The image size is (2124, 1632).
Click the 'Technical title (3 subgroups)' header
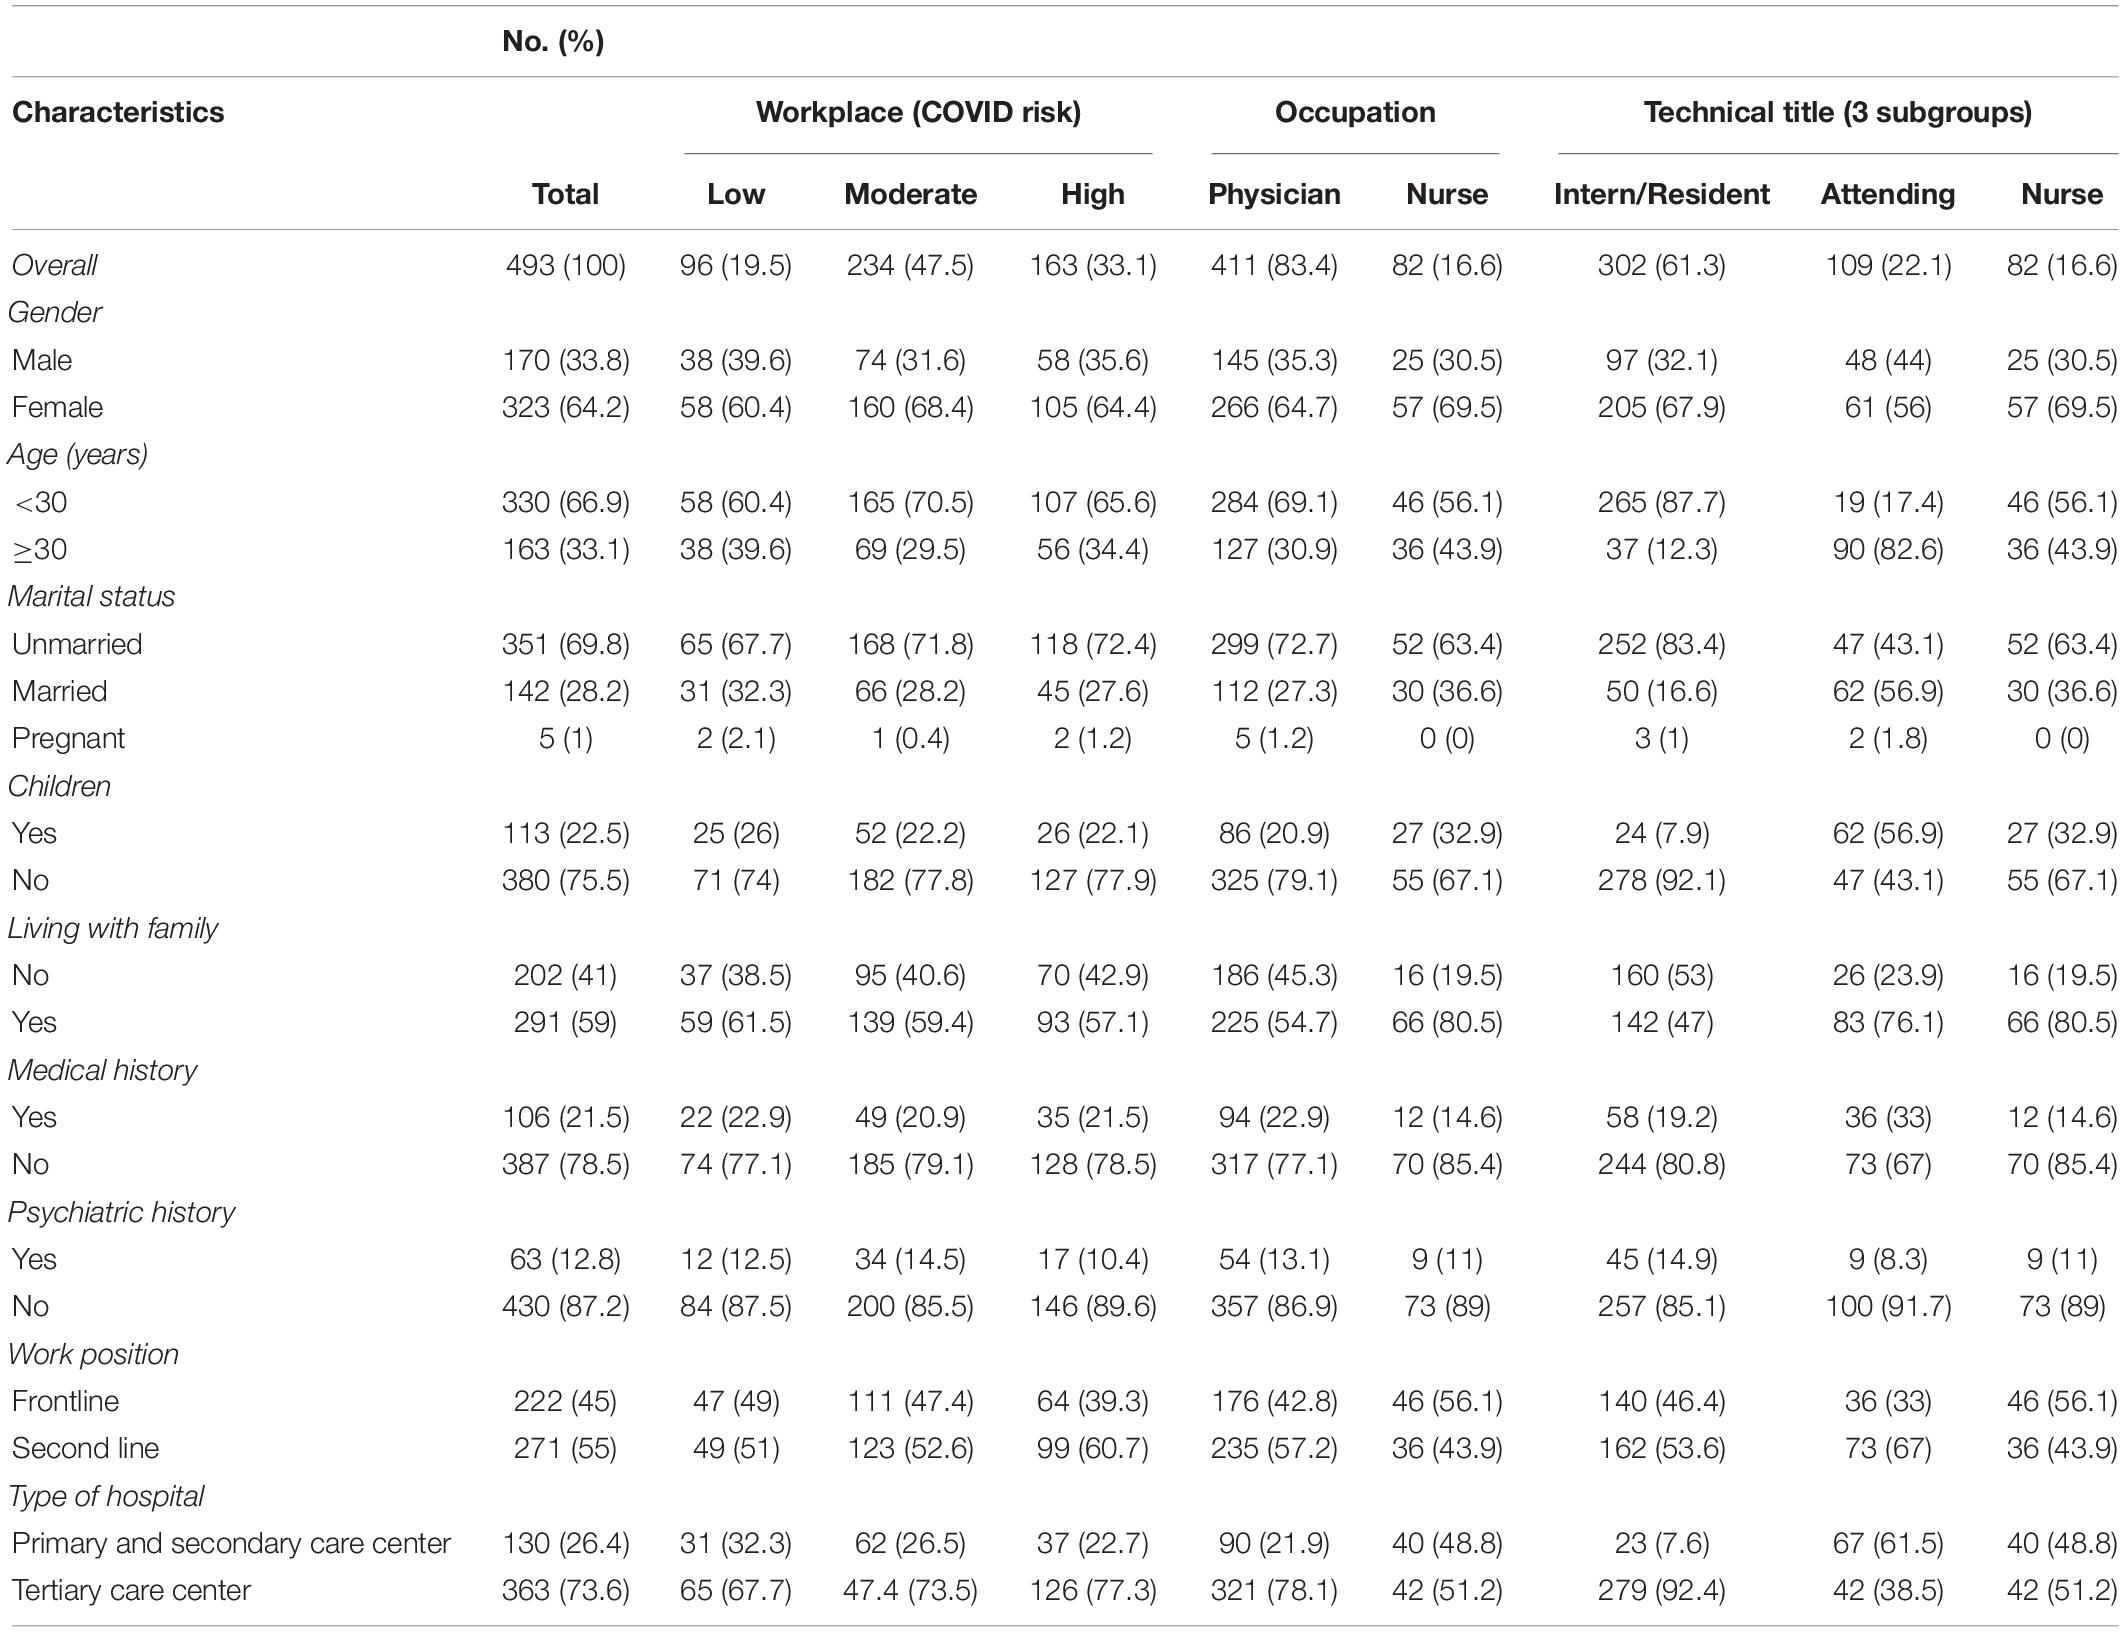click(1838, 112)
